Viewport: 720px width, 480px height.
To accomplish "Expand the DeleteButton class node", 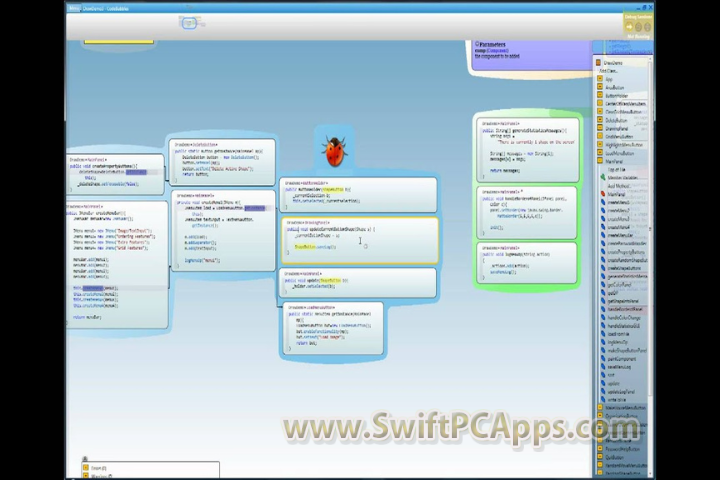I will [600, 120].
